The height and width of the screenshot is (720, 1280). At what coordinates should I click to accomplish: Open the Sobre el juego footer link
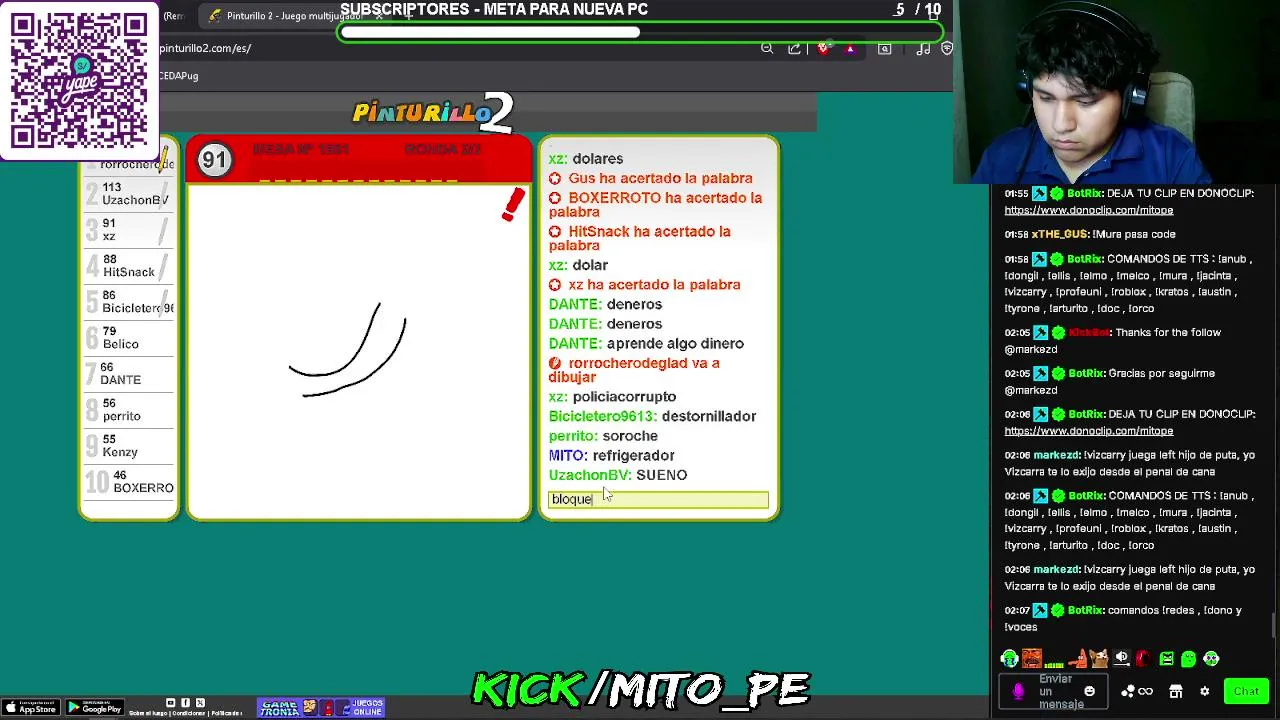pos(148,713)
